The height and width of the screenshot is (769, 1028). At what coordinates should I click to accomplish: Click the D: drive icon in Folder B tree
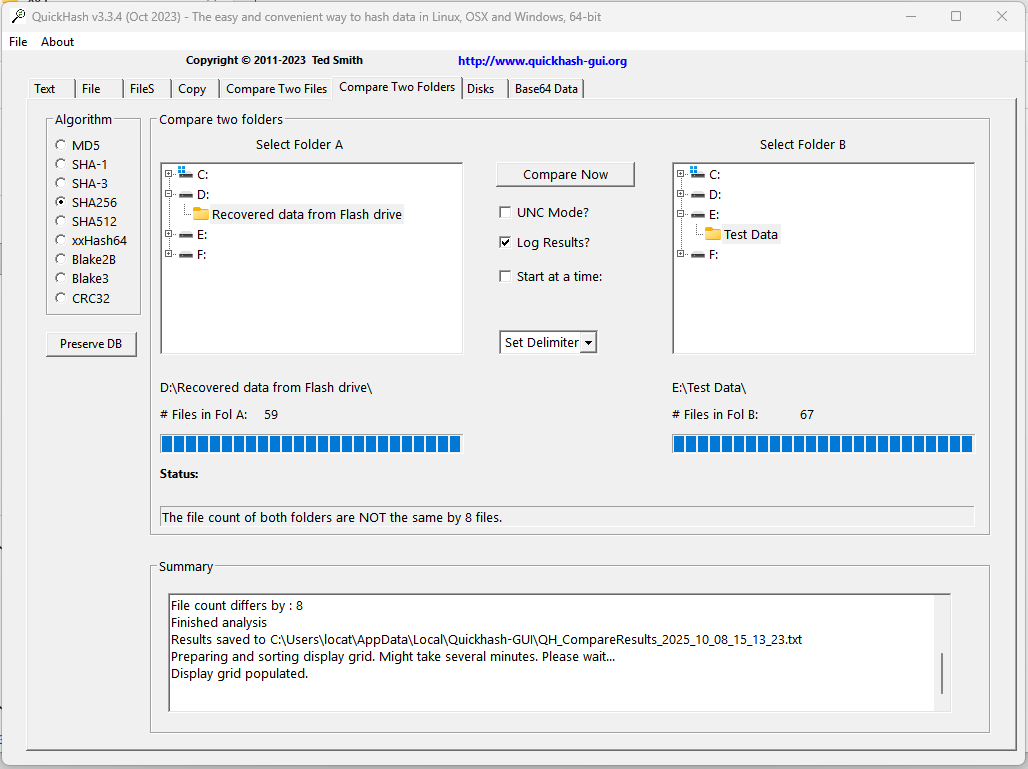coord(697,194)
